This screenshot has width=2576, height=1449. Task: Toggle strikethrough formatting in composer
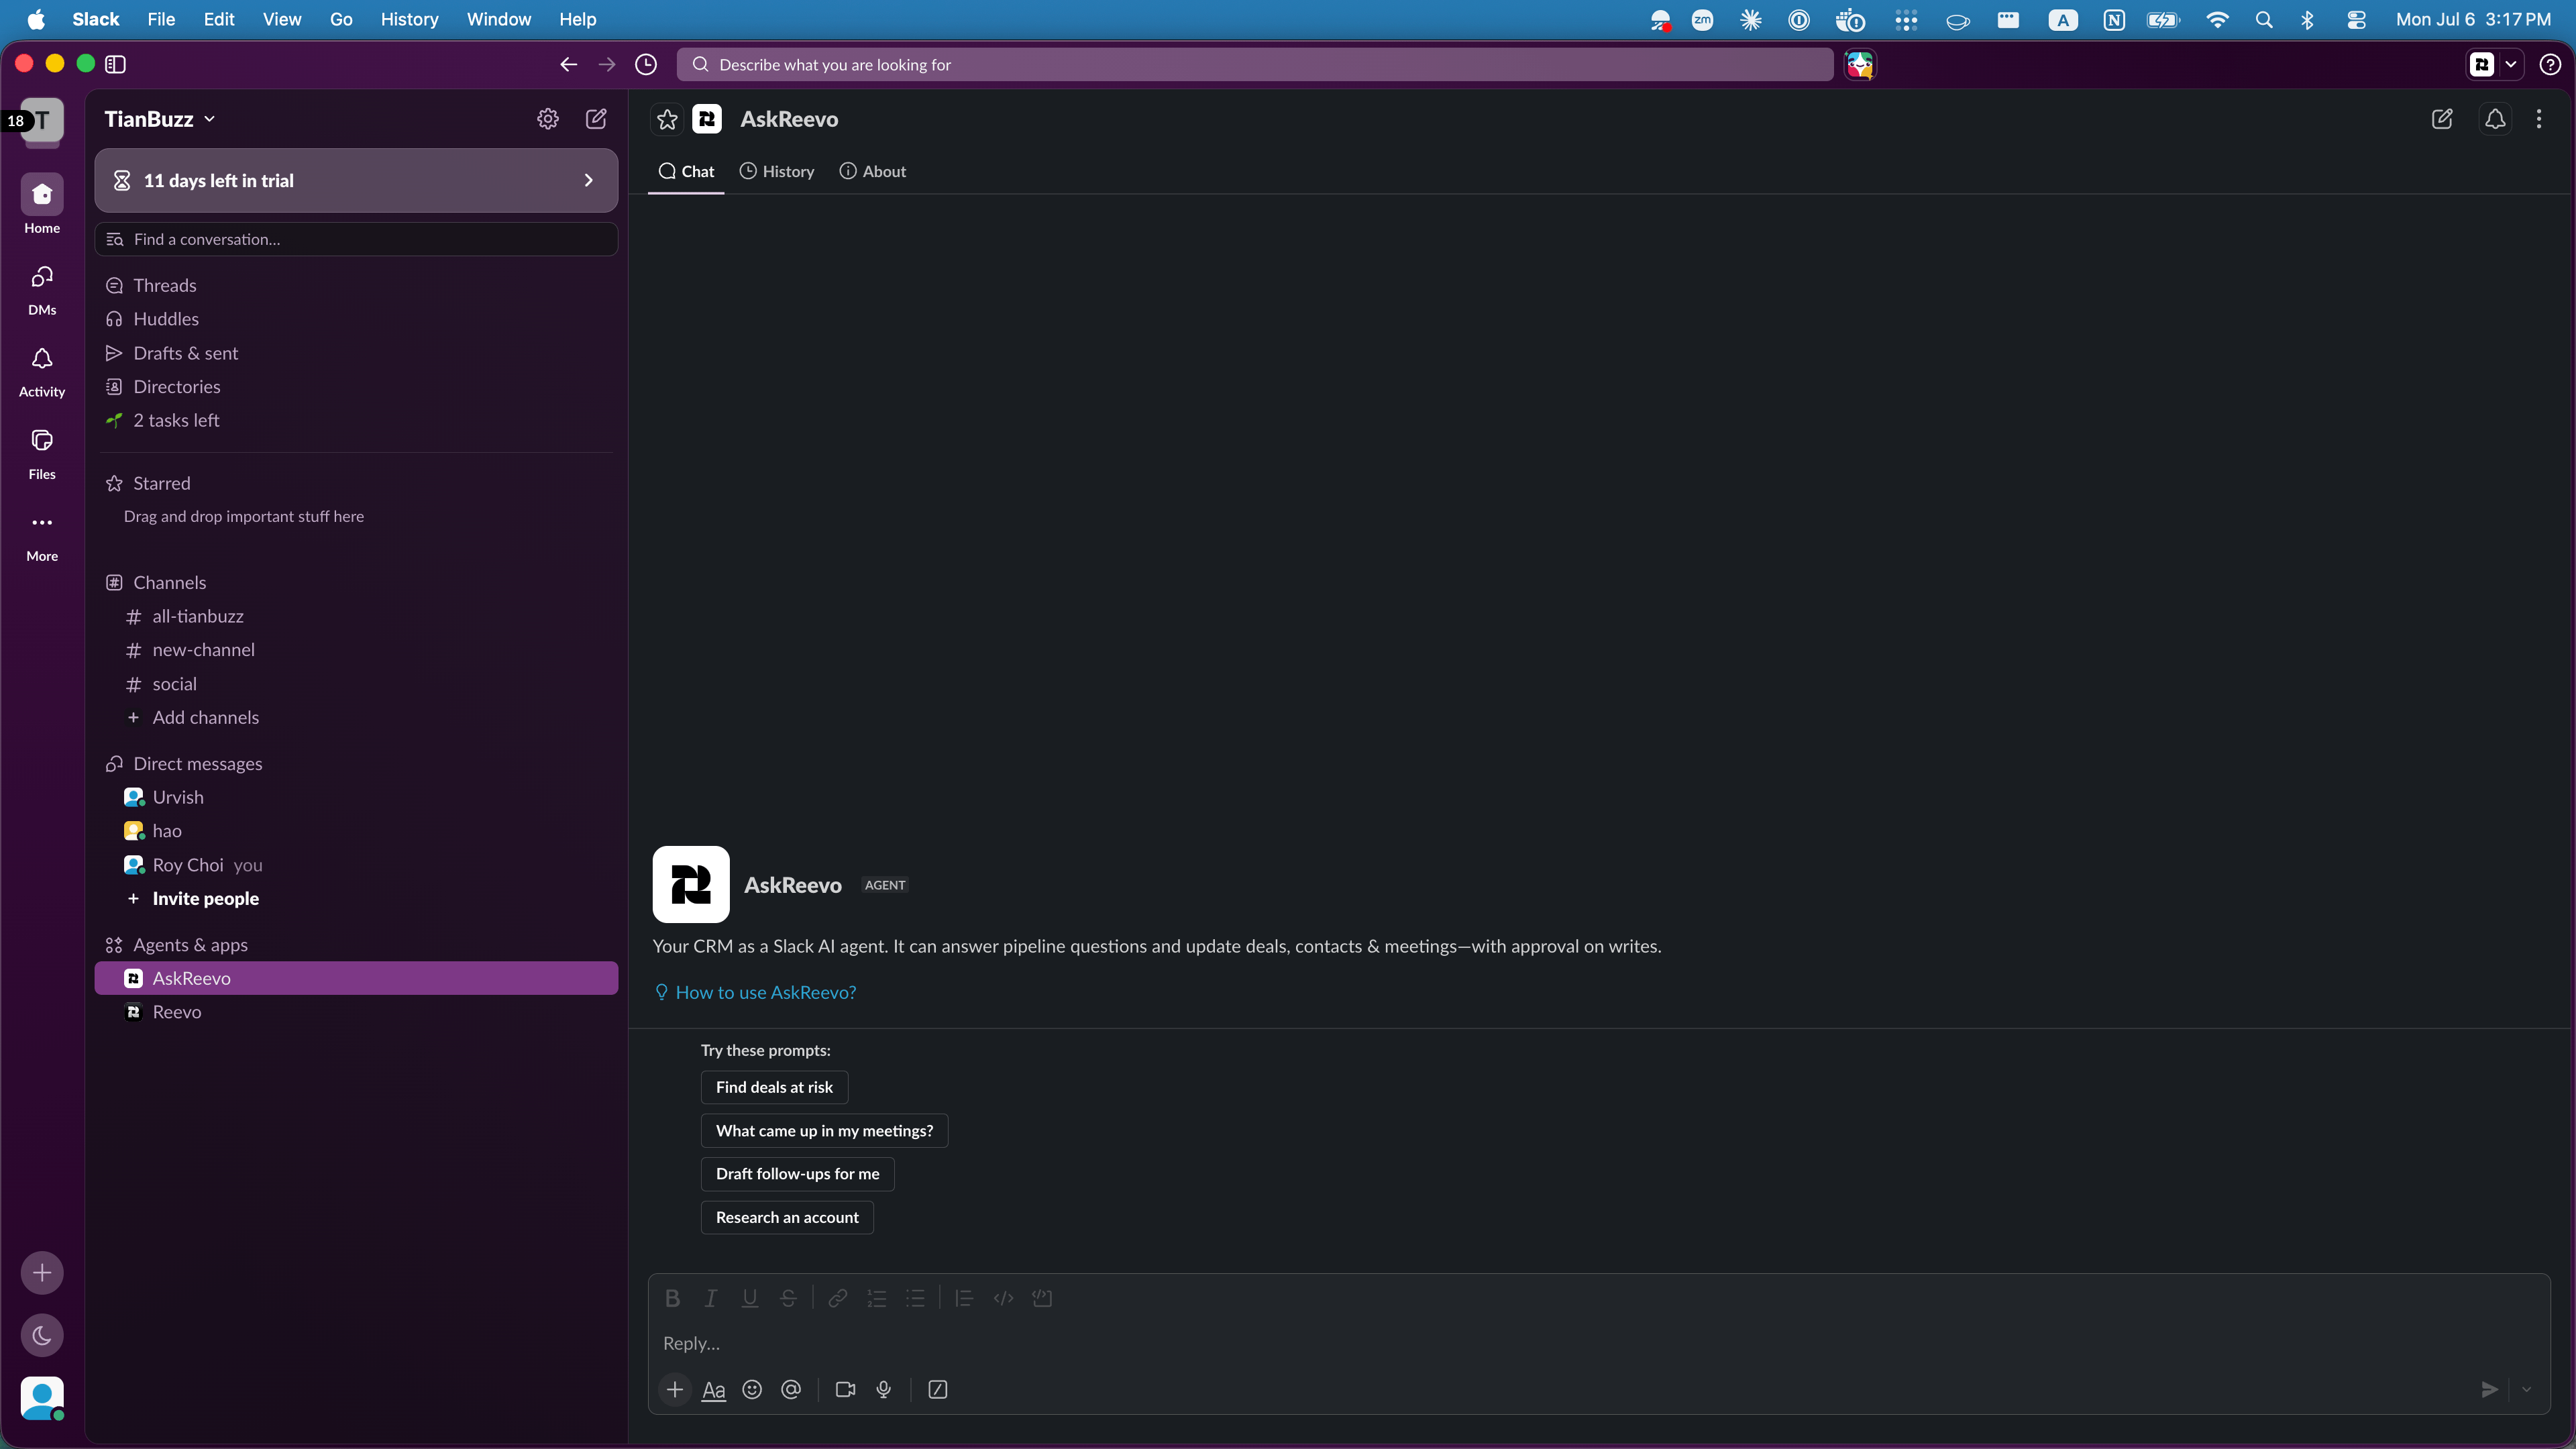[x=788, y=1298]
